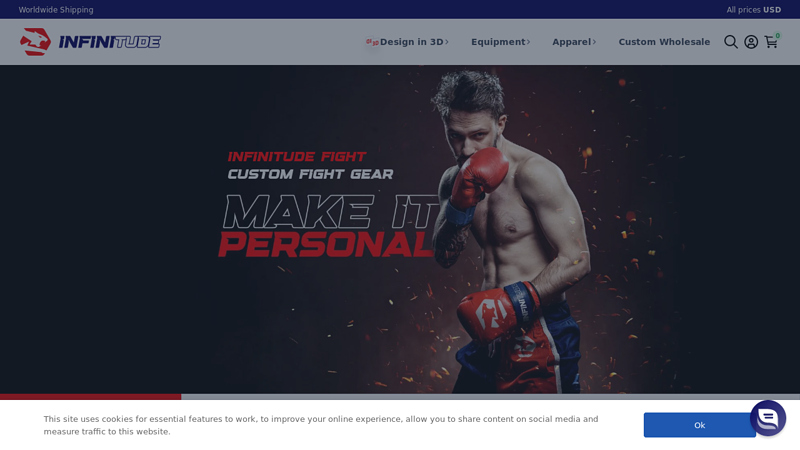Expand the Design in 3D menu
800x450 pixels.
tap(411, 42)
